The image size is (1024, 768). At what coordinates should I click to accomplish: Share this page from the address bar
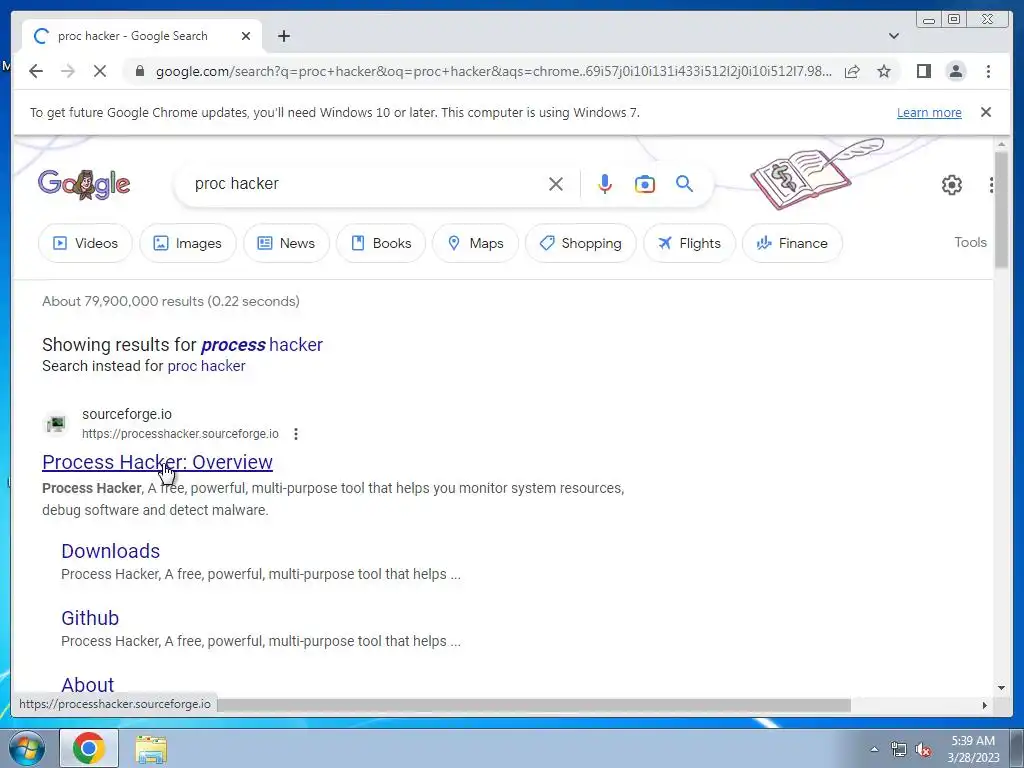pos(852,71)
